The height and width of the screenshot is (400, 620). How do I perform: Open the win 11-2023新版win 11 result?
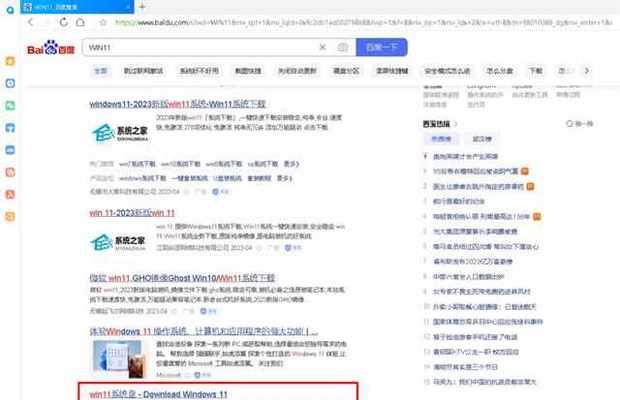(x=132, y=213)
